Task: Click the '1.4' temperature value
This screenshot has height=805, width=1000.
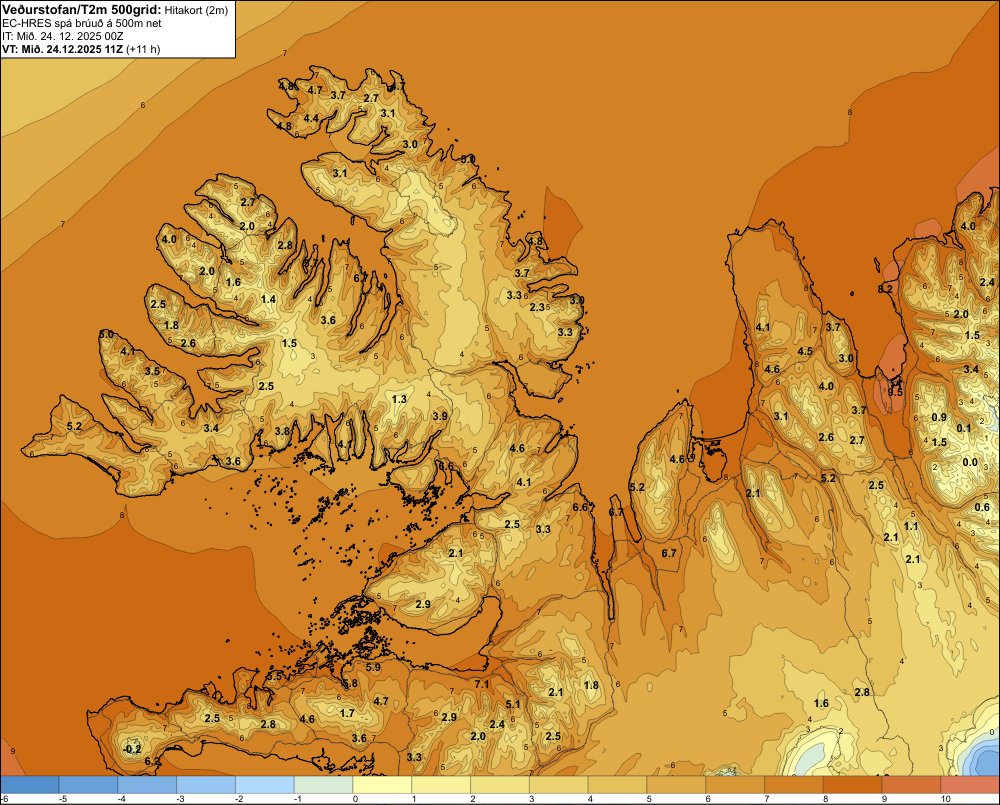Action: click(x=268, y=299)
